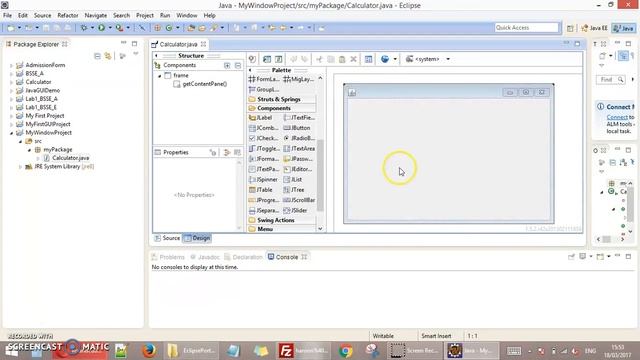The height and width of the screenshot is (360, 640).
Task: Choose the JSeparator palette component
Action: tap(264, 211)
